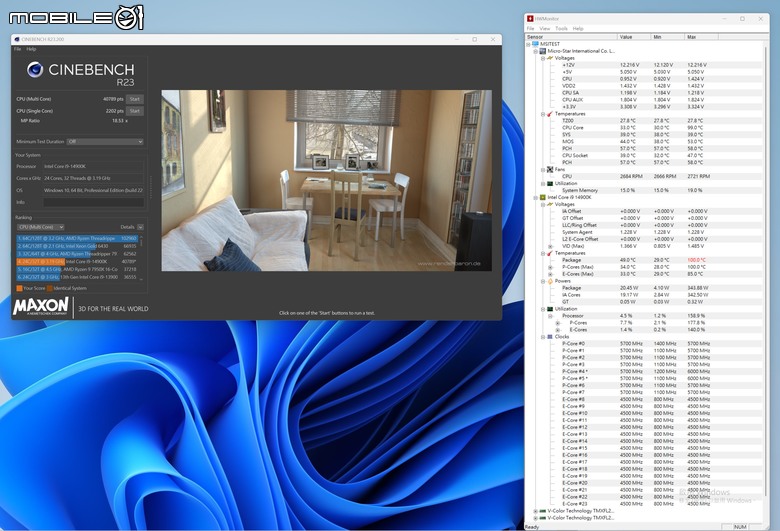Expand the P-Cores (Max) temperature row
Screen dimensions: 780x531
550,267
